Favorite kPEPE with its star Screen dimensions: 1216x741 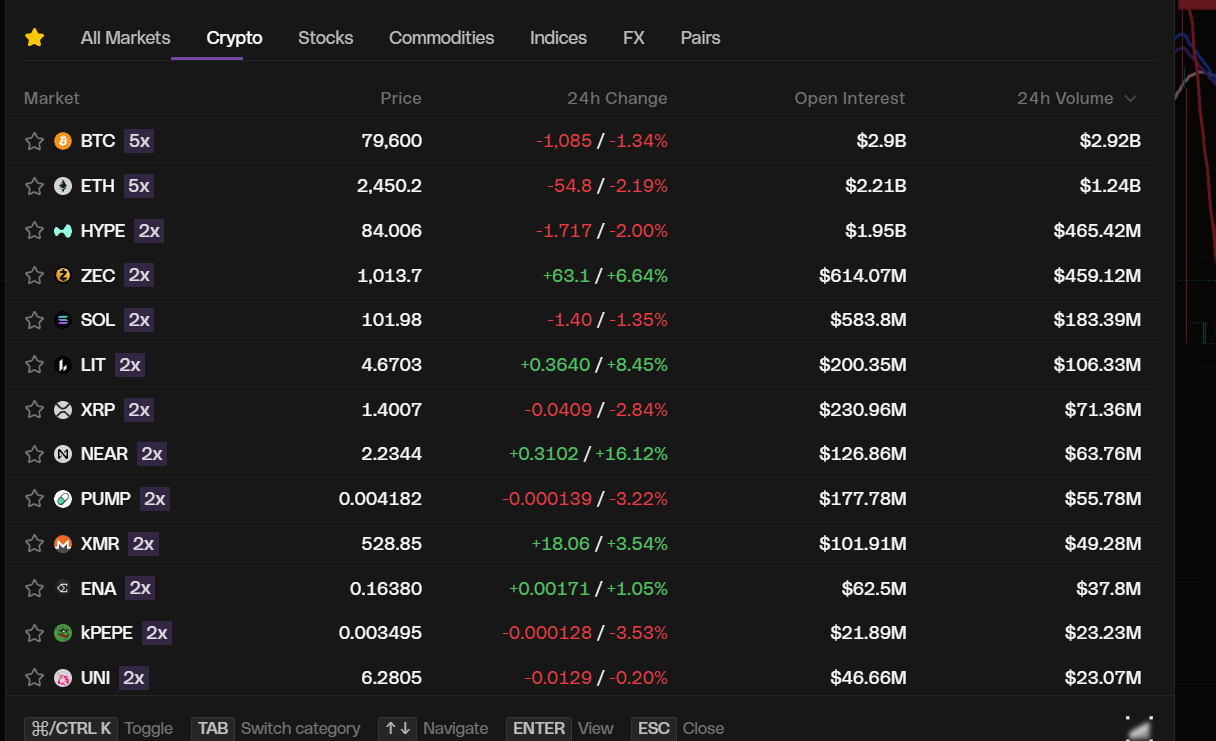coord(34,633)
